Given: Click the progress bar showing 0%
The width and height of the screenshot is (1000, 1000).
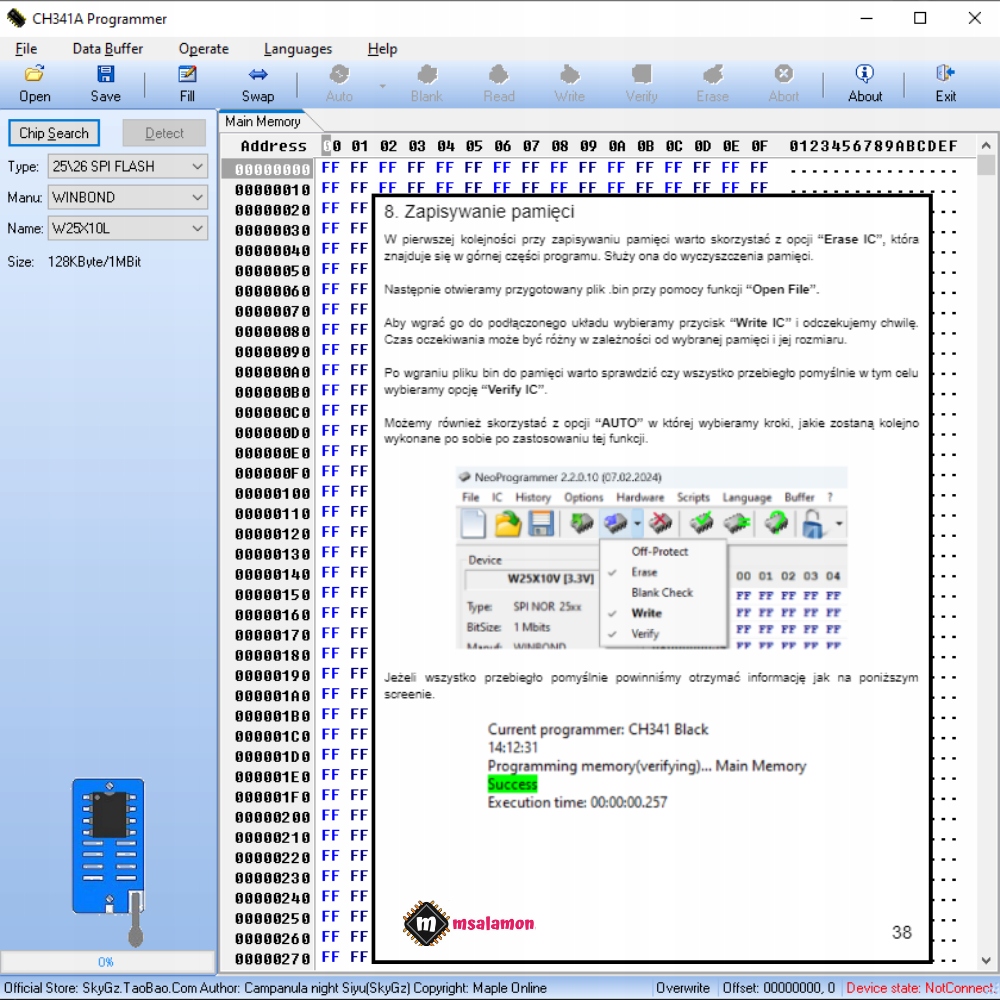Looking at the screenshot, I should coord(107,962).
